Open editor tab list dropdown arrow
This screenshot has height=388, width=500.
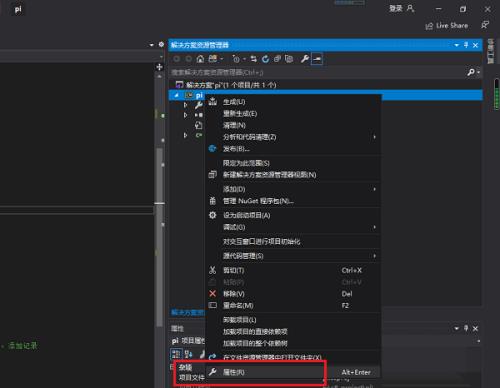(x=152, y=45)
